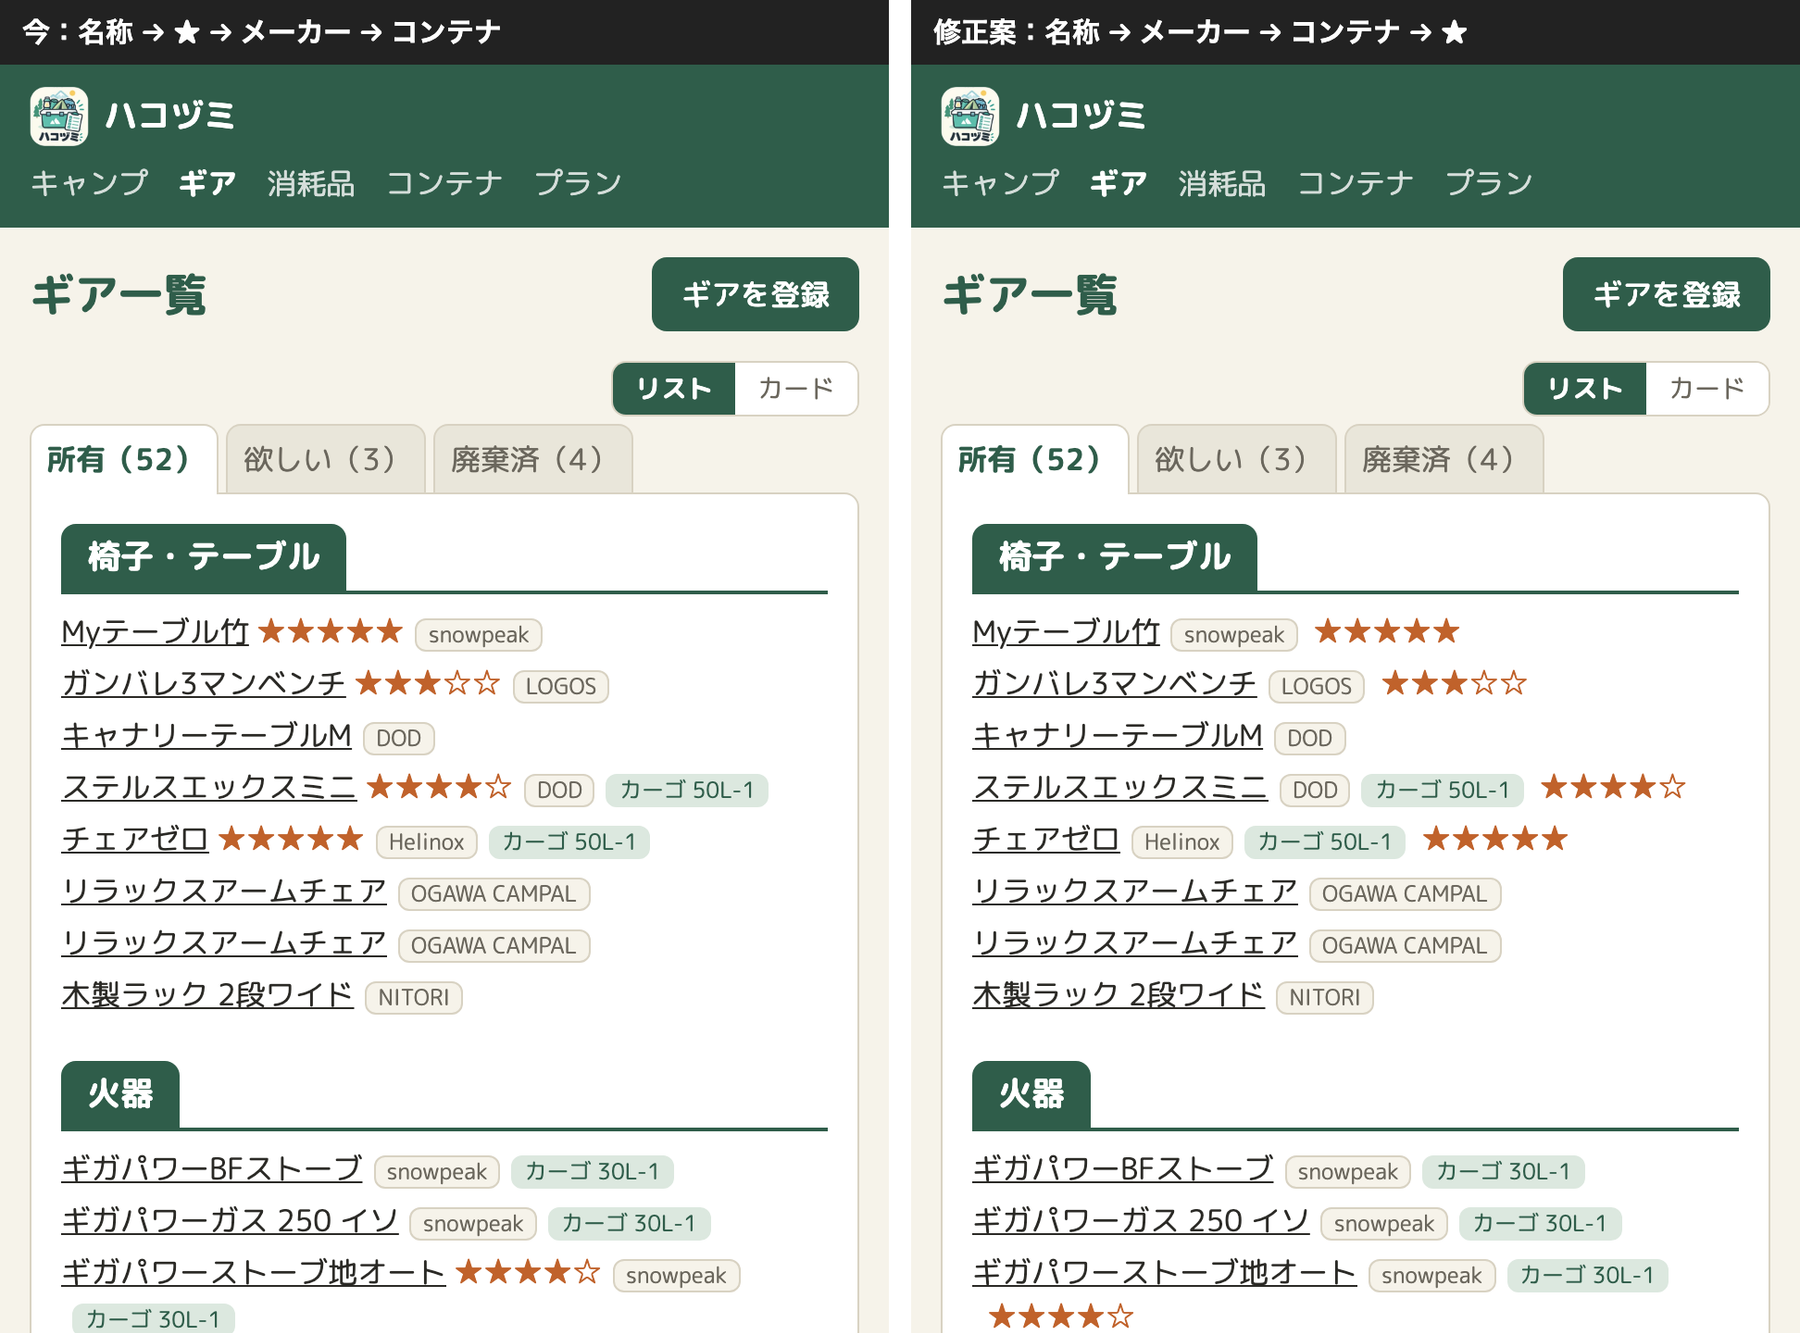The width and height of the screenshot is (1800, 1333).
Task: Select ギア nav item in left panel
Action: click(207, 183)
